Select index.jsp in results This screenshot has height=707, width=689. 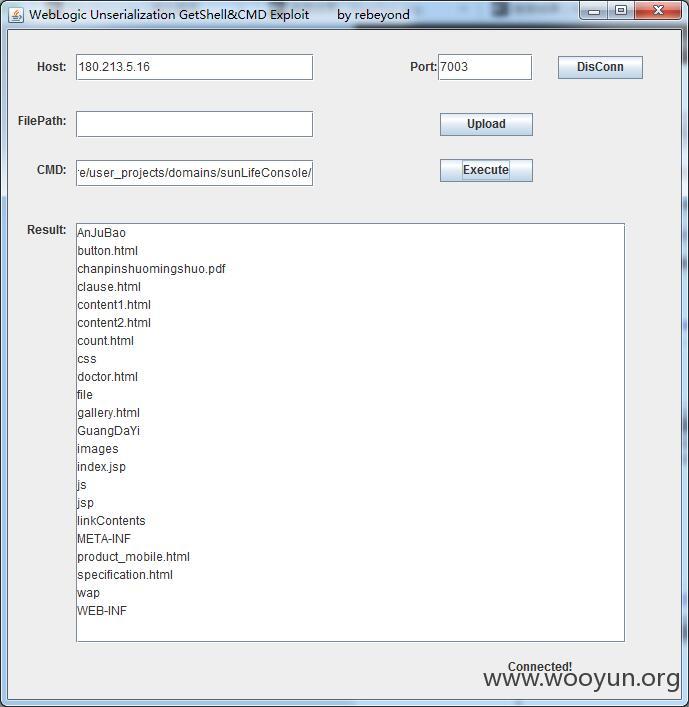point(101,467)
